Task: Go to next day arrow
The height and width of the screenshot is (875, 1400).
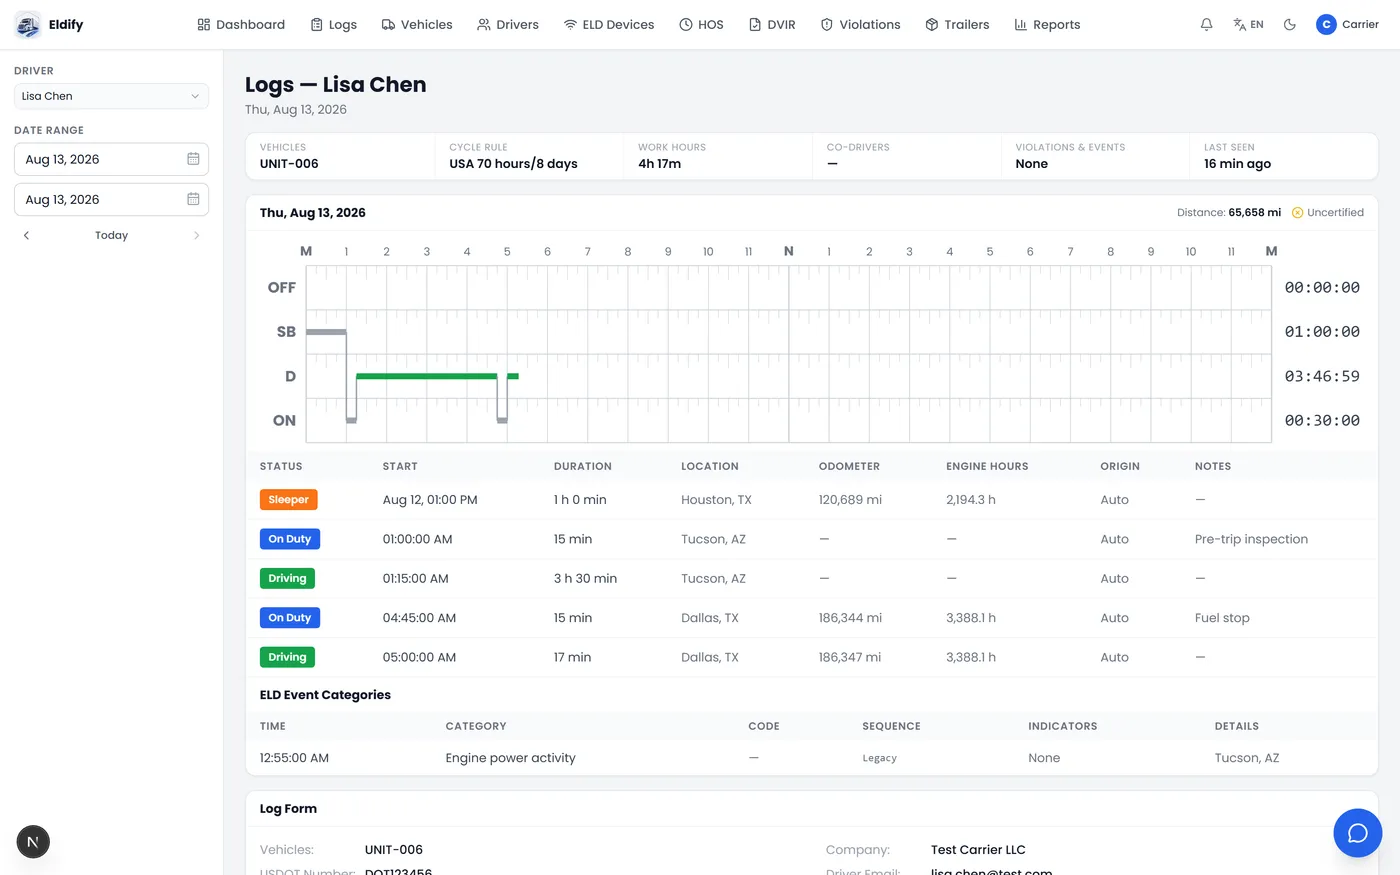Action: (x=196, y=235)
